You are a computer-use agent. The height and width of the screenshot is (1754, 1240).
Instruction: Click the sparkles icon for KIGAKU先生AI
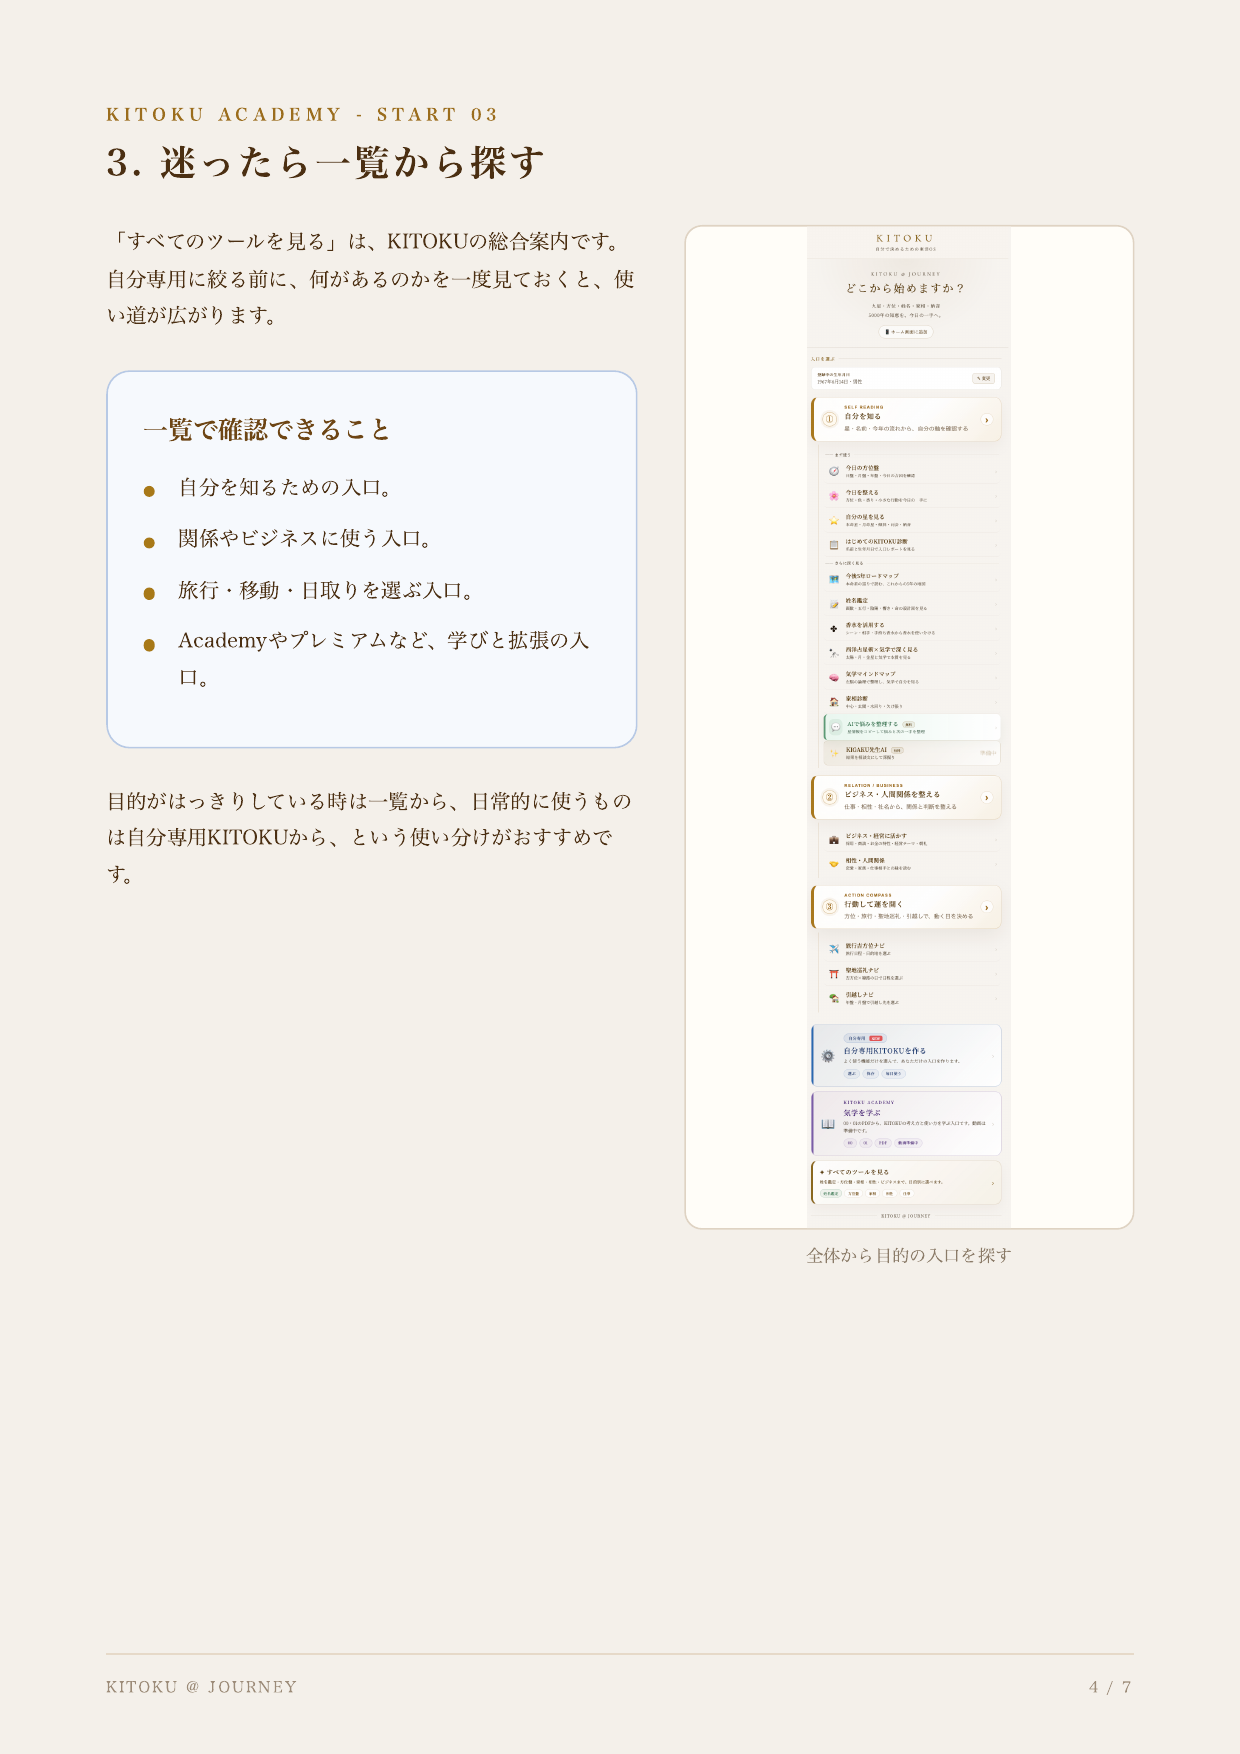tap(835, 753)
